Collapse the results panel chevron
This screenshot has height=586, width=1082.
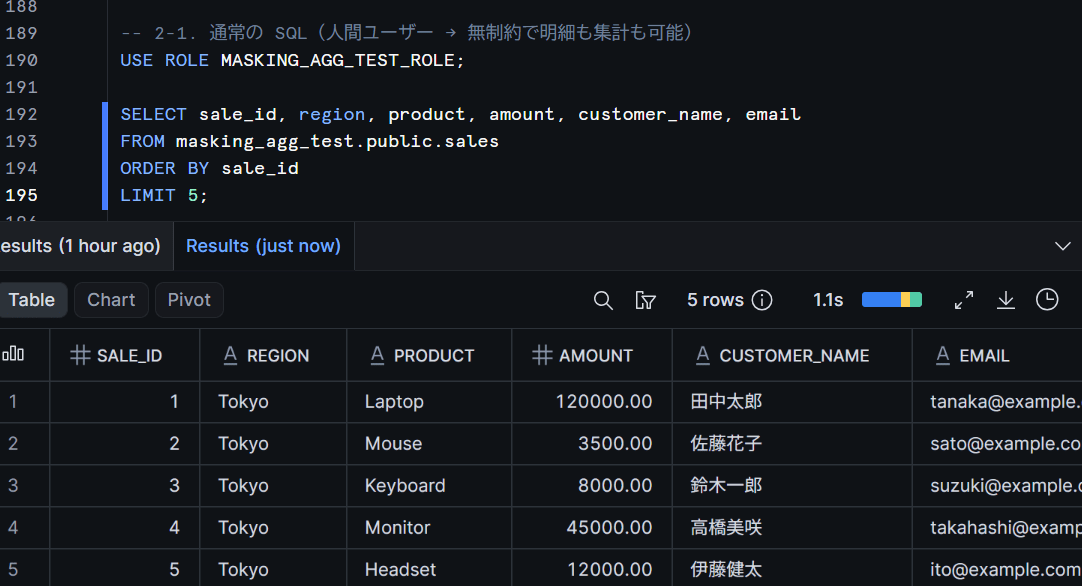(x=1063, y=246)
